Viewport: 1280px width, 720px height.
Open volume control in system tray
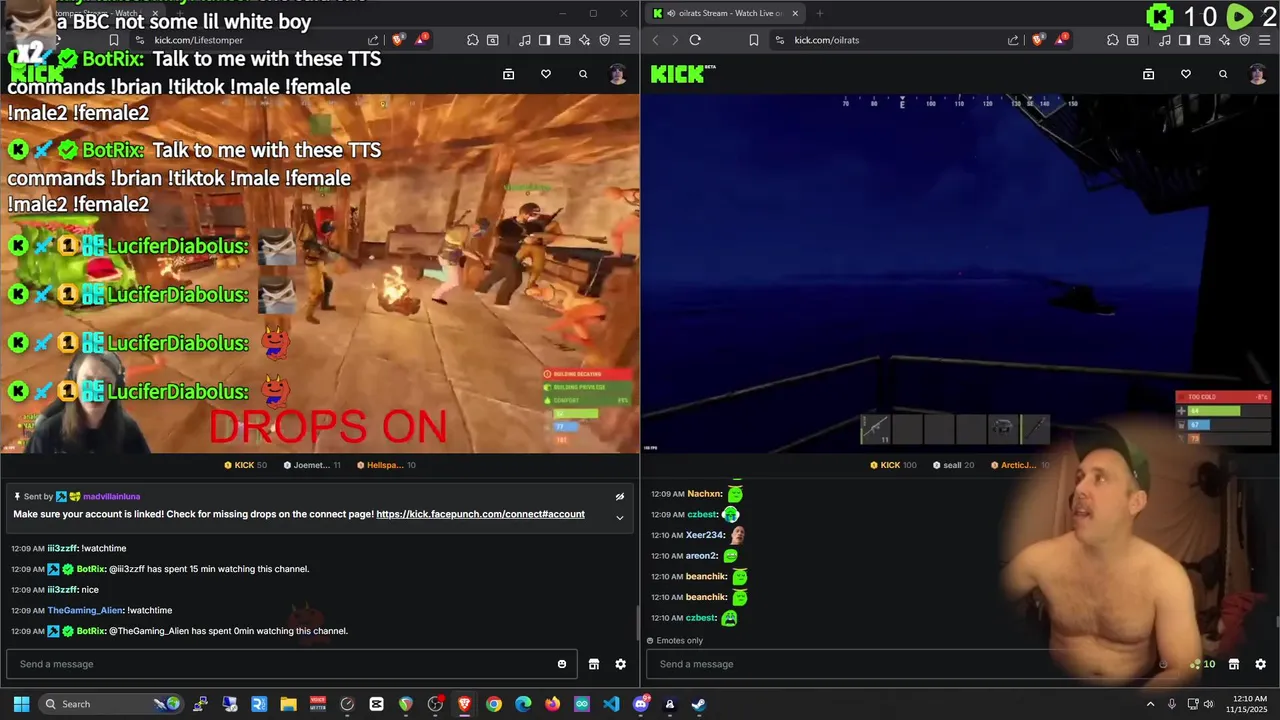click(x=1208, y=704)
